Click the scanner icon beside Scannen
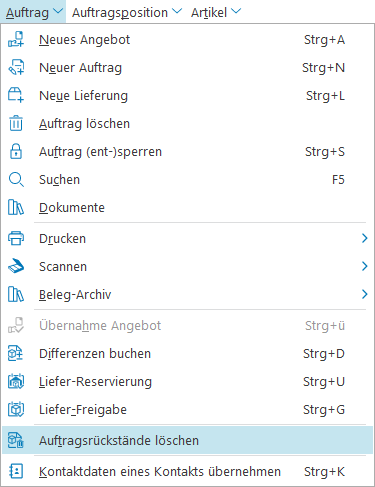 [x=16, y=266]
